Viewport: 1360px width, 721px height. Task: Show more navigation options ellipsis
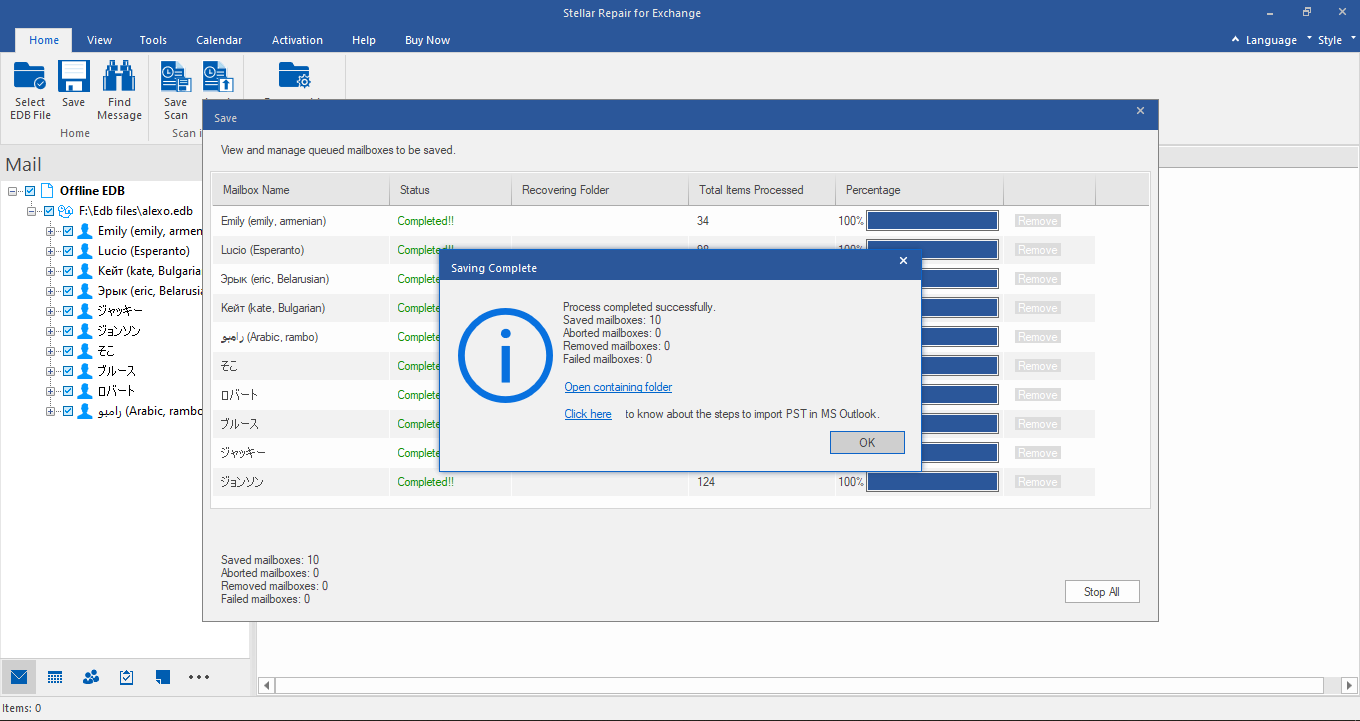199,677
